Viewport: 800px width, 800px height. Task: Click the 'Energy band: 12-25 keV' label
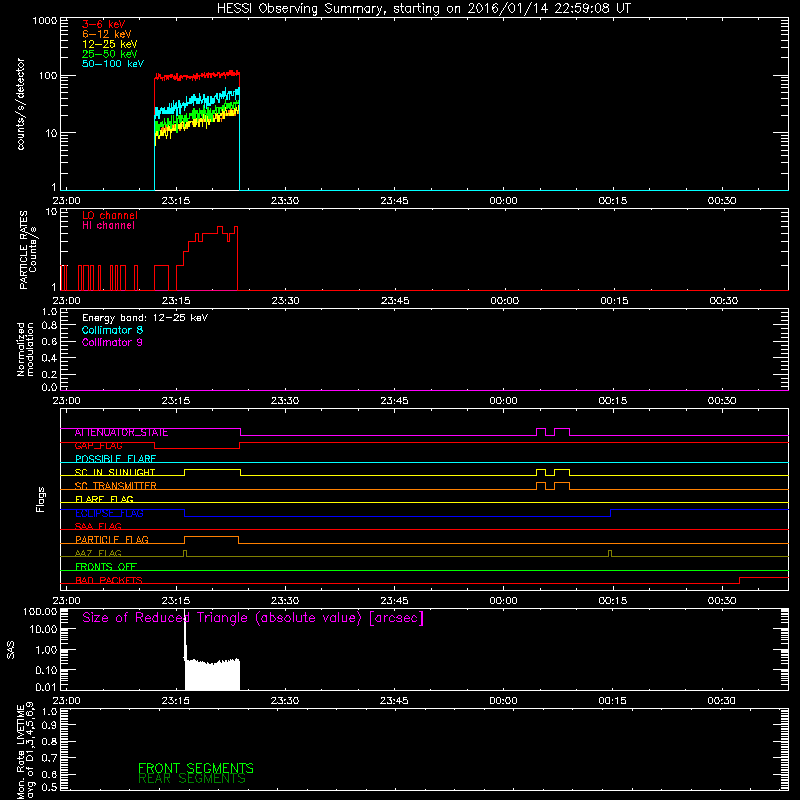pyautogui.click(x=145, y=318)
